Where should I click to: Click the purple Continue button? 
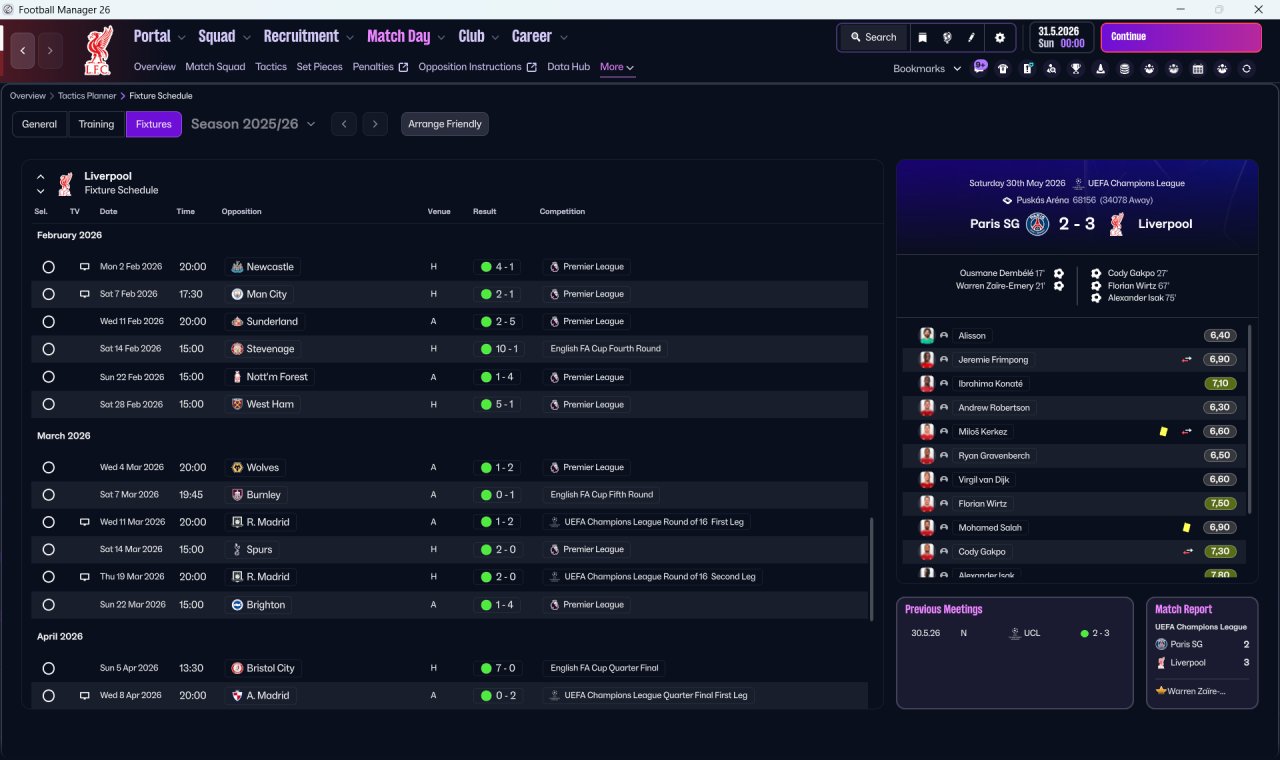(1181, 37)
